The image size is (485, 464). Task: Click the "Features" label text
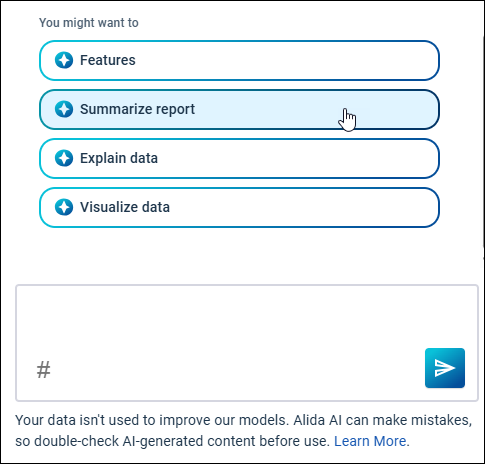(108, 60)
